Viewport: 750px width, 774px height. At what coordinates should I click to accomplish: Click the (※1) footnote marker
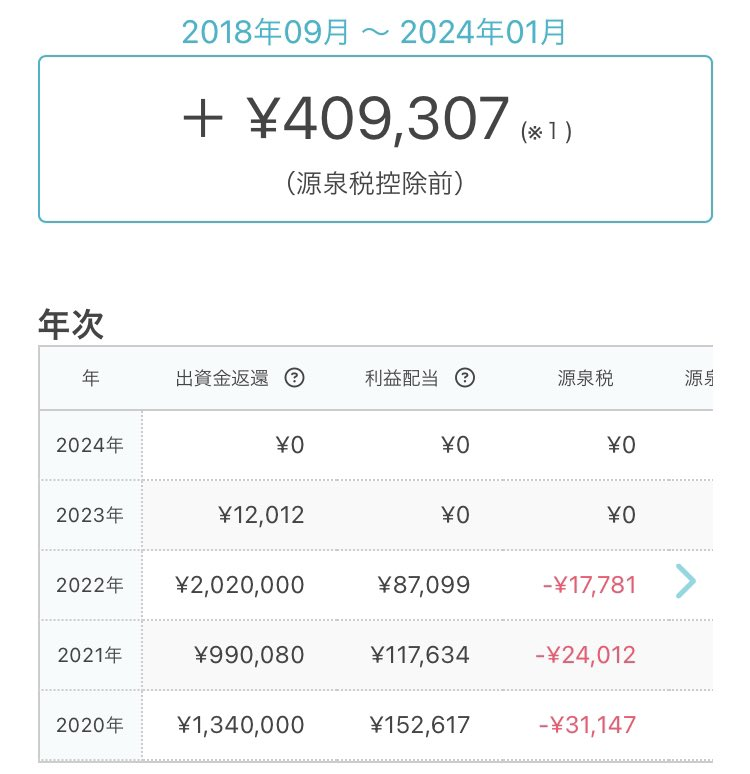point(546,132)
